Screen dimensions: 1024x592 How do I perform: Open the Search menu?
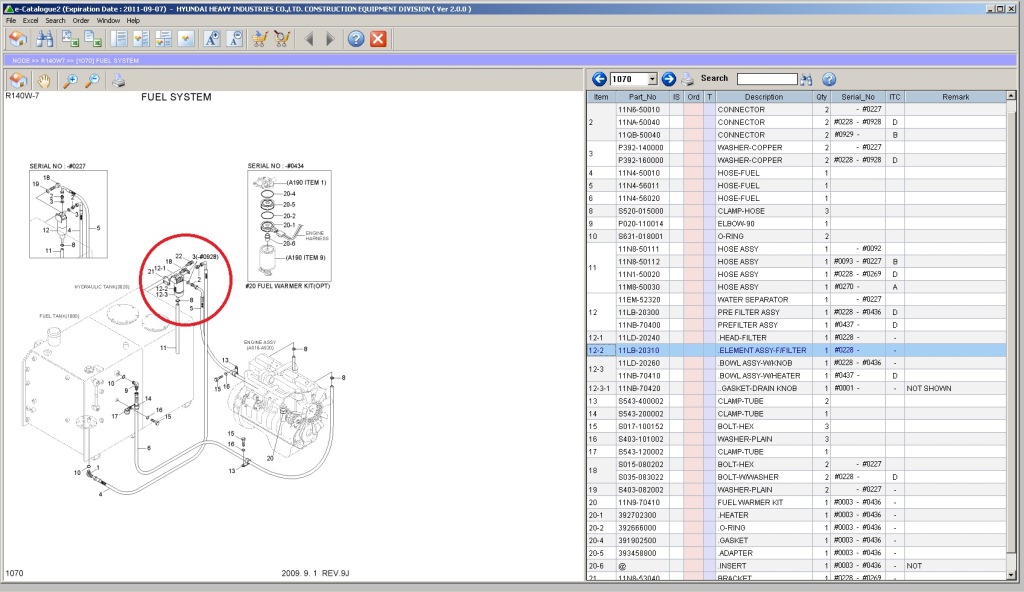56,20
